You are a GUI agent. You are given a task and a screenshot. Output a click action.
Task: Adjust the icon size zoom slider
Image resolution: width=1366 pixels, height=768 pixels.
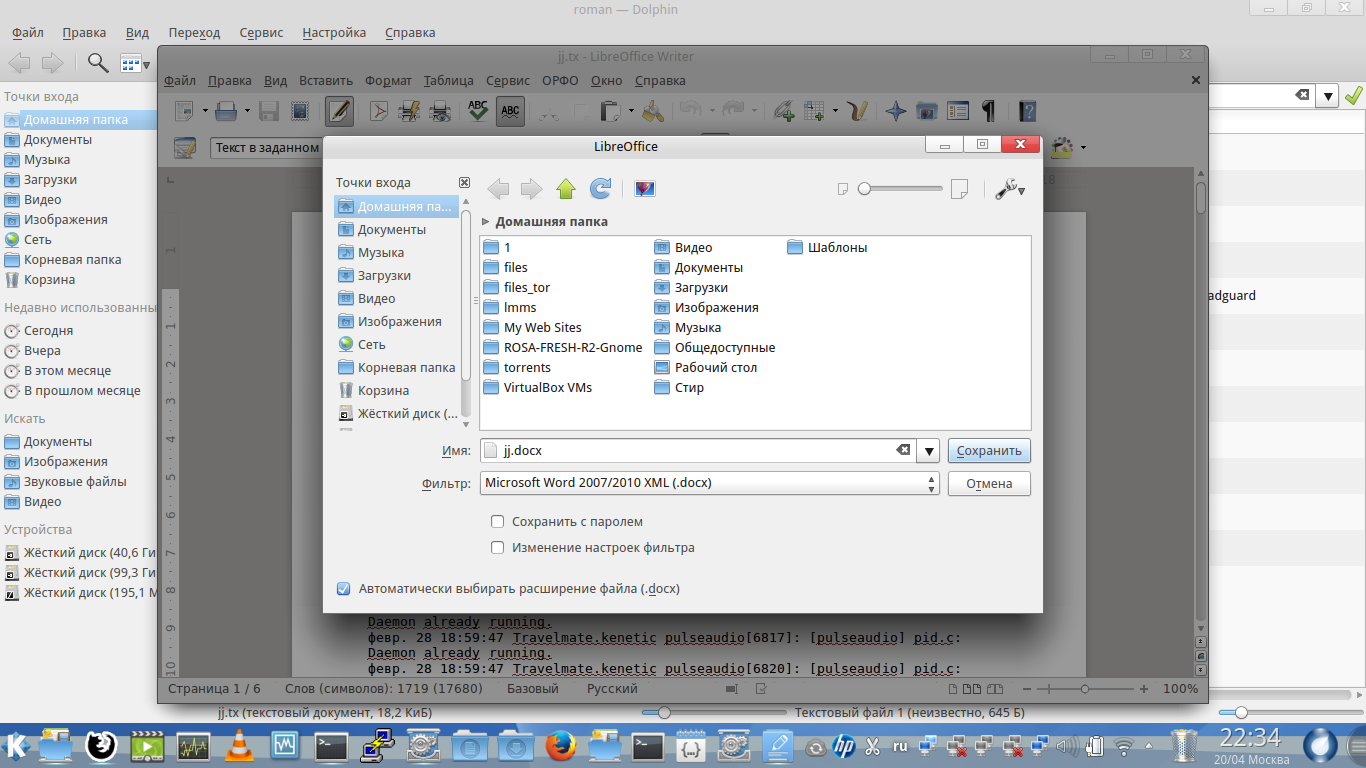(865, 189)
